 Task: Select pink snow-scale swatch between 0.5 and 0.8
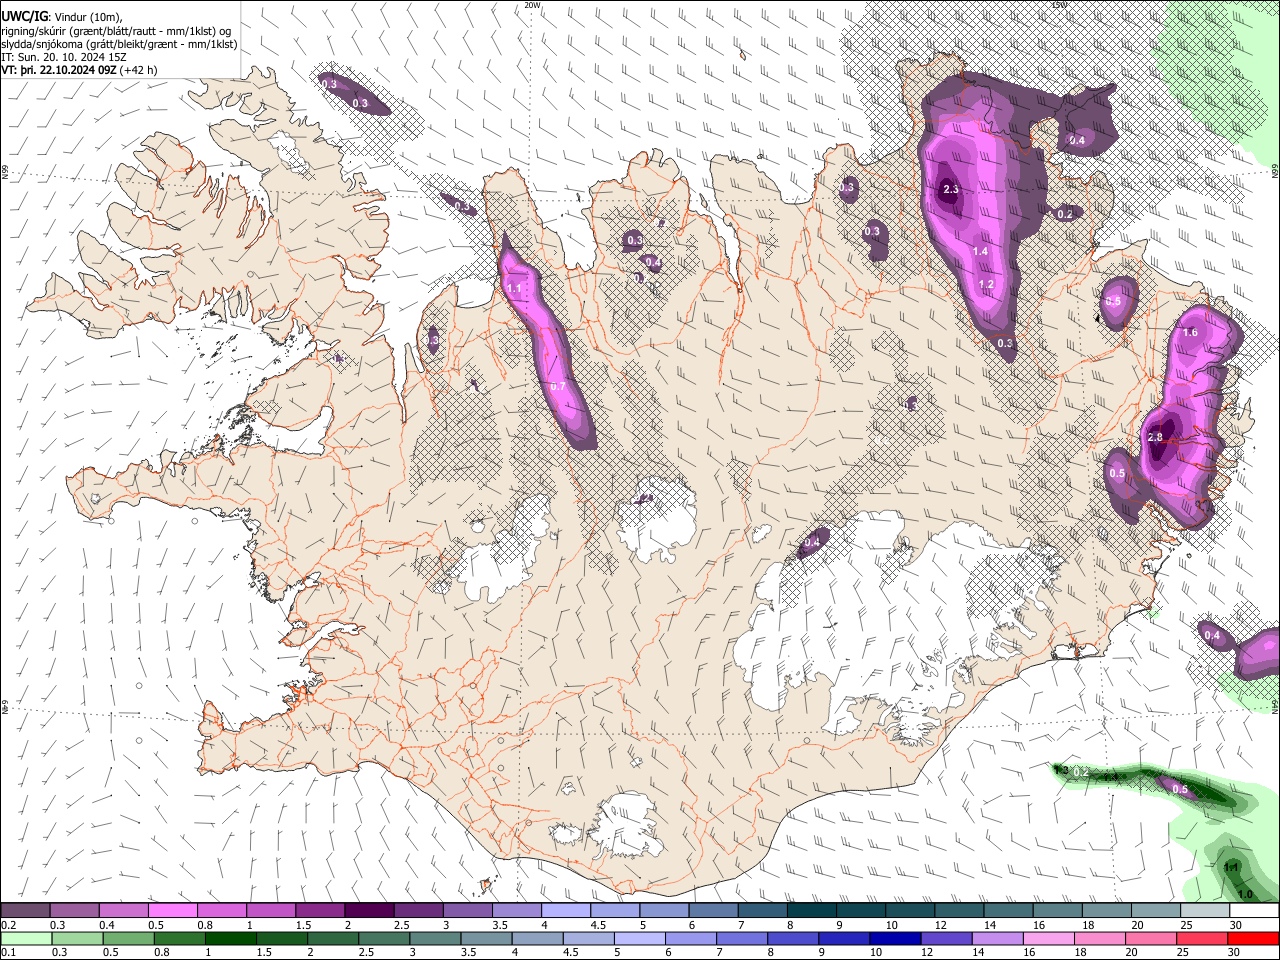pos(172,910)
